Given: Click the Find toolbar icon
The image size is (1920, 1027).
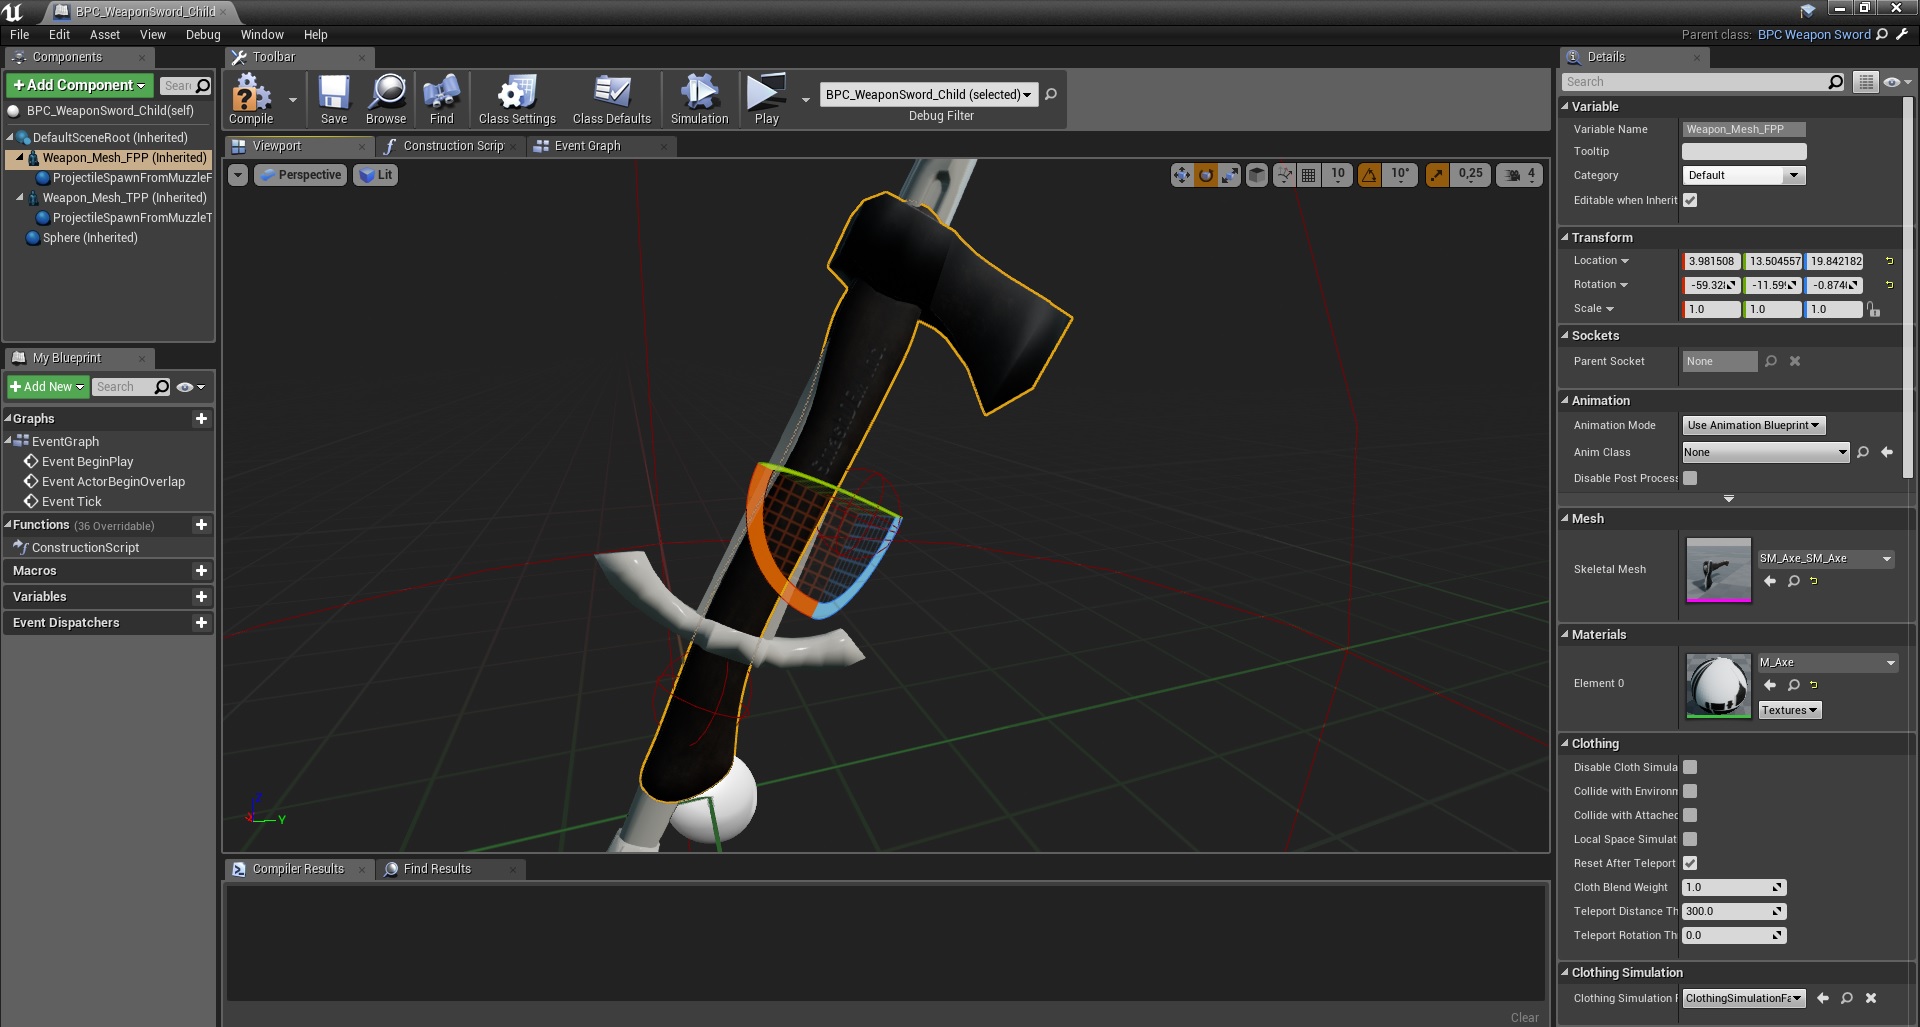Looking at the screenshot, I should coord(441,98).
